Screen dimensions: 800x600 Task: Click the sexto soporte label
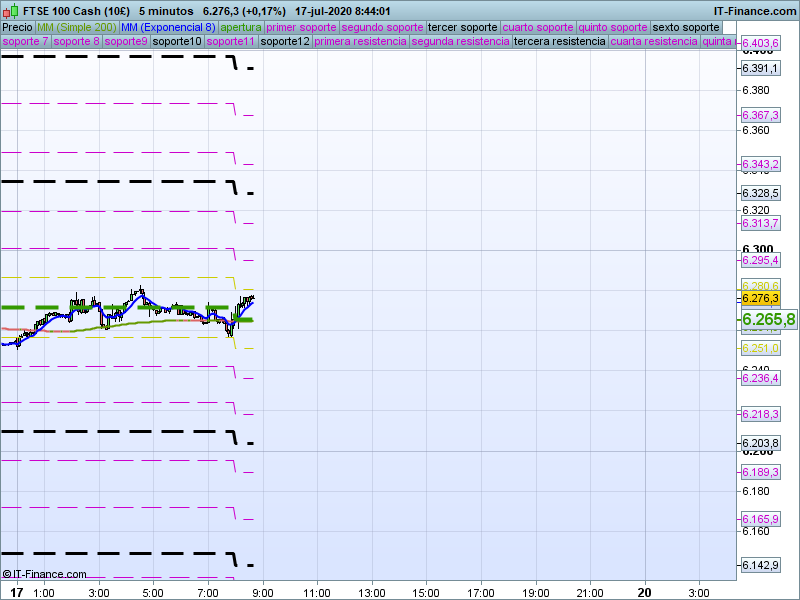pos(686,27)
